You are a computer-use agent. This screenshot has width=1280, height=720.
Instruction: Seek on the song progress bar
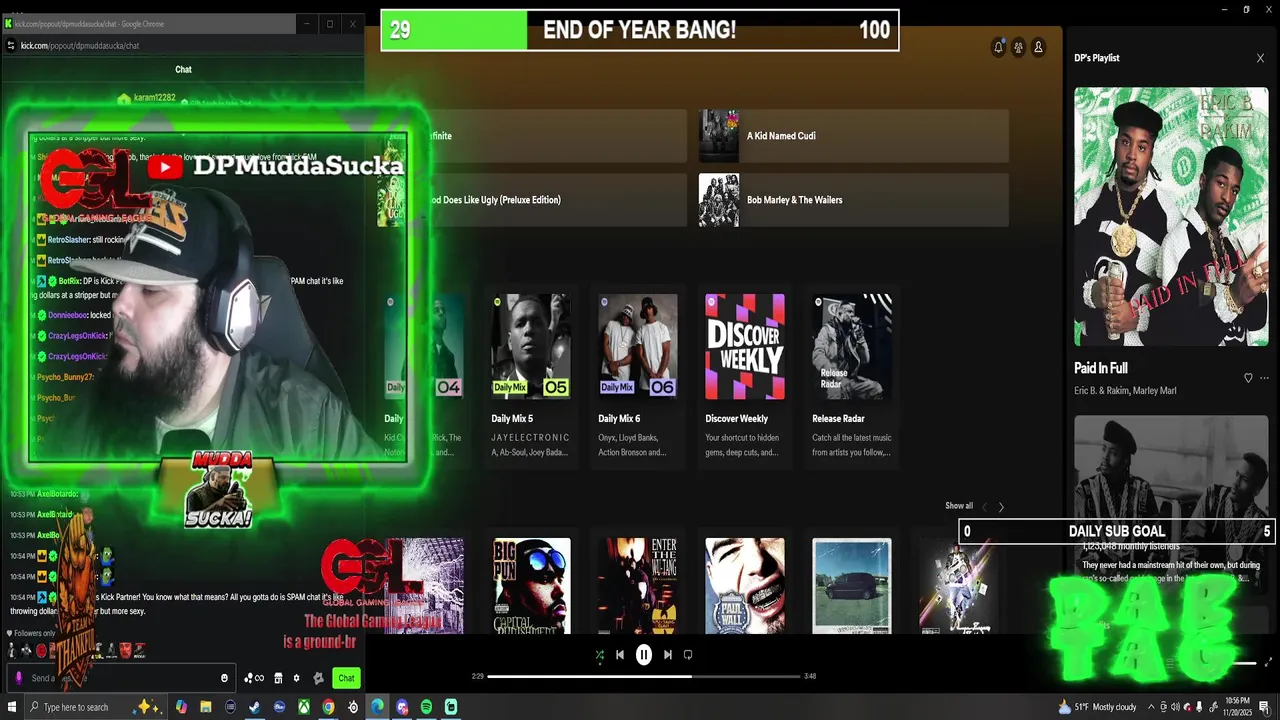(644, 676)
